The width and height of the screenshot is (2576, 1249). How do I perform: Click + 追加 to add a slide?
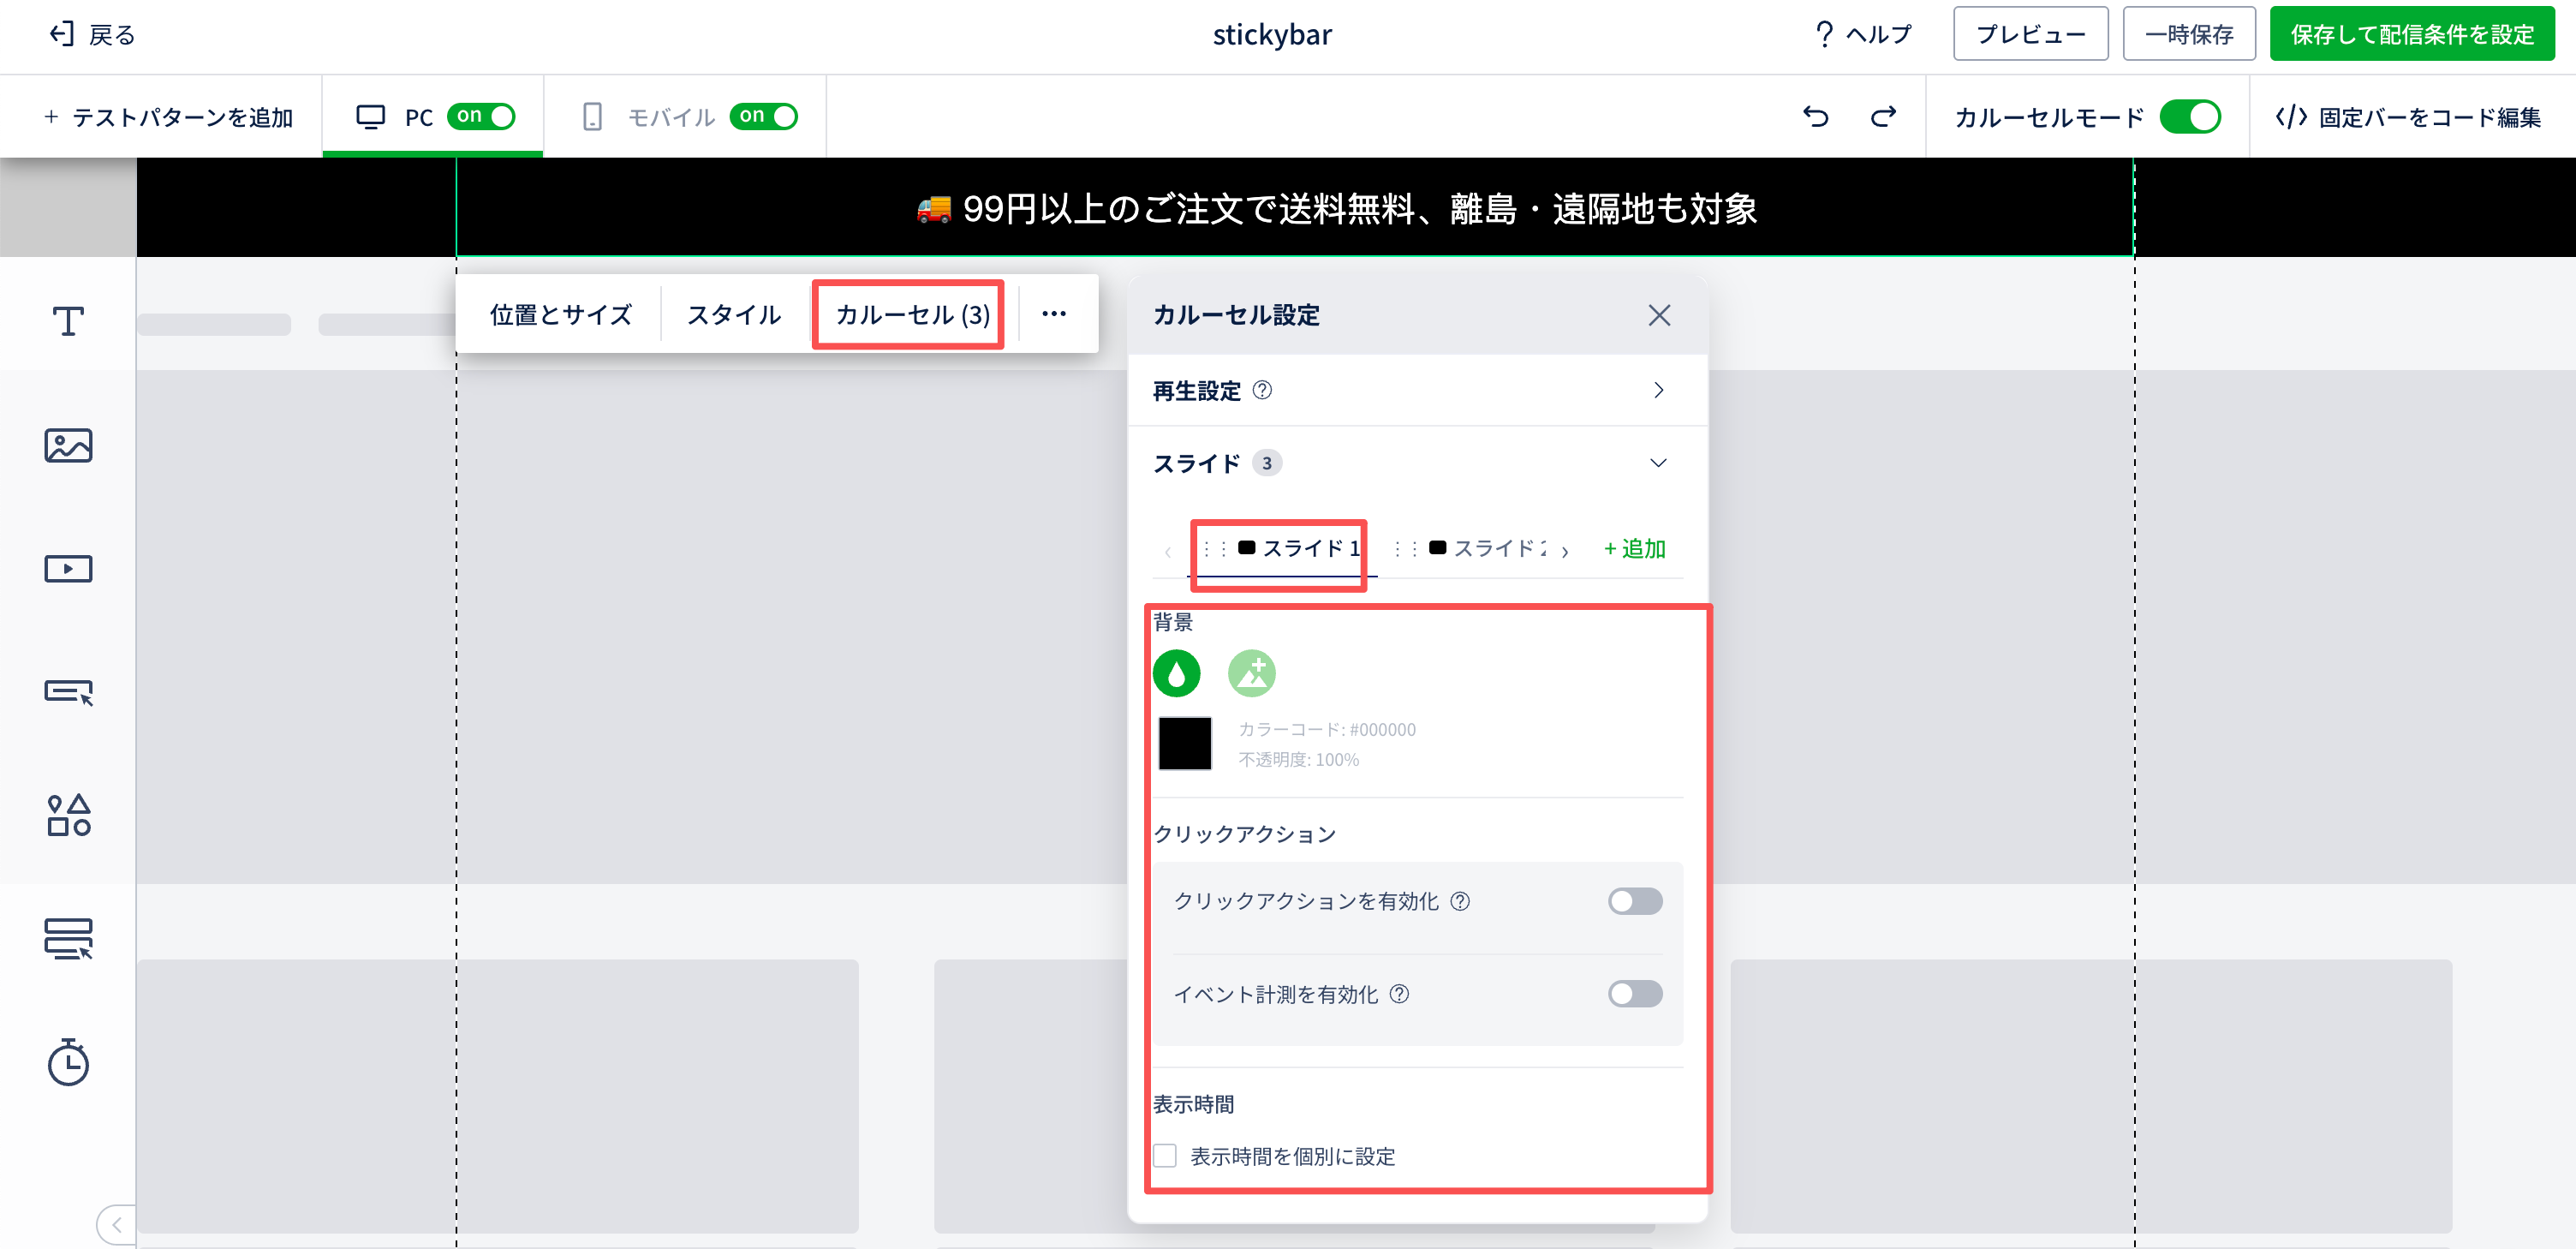click(1634, 548)
